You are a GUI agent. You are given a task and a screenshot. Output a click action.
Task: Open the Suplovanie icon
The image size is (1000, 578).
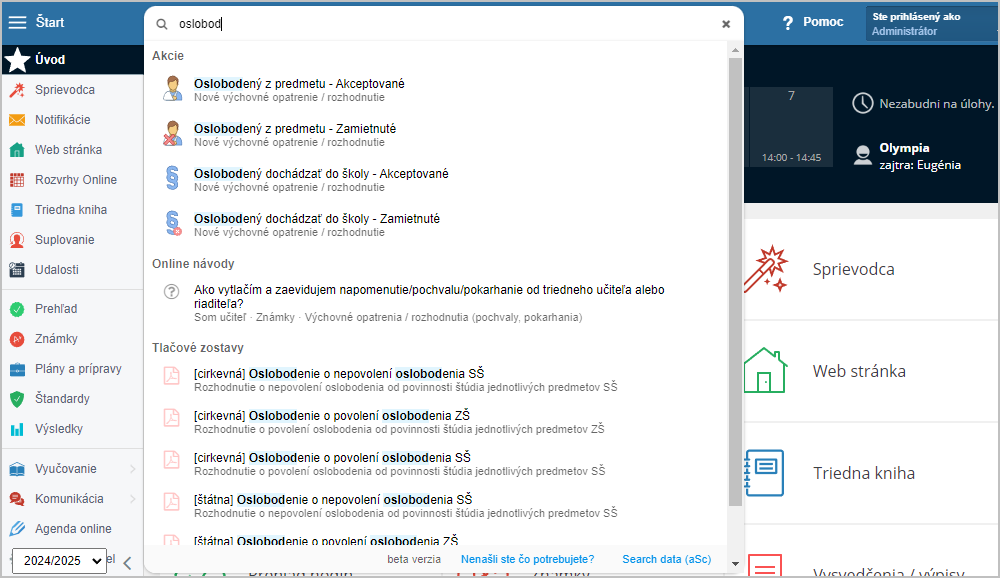17,240
